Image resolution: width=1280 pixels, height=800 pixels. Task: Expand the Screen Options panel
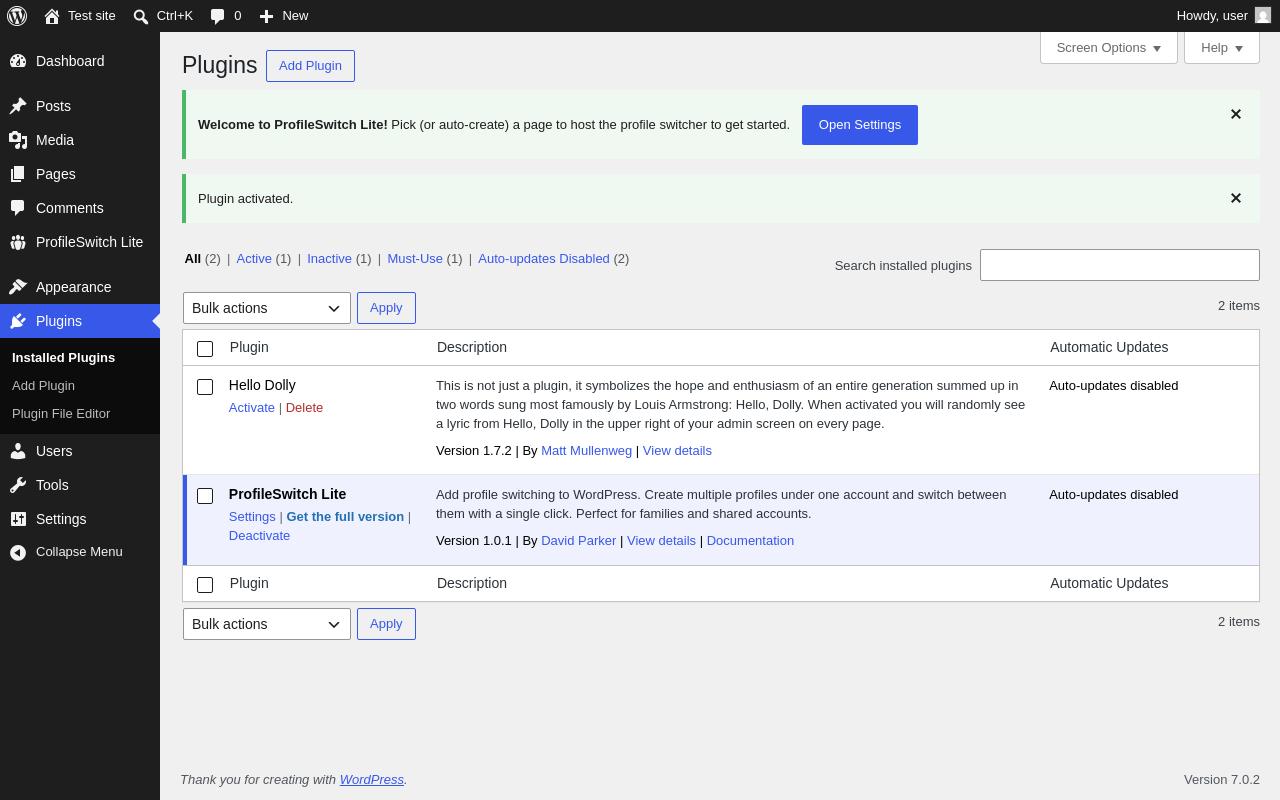pyautogui.click(x=1109, y=47)
